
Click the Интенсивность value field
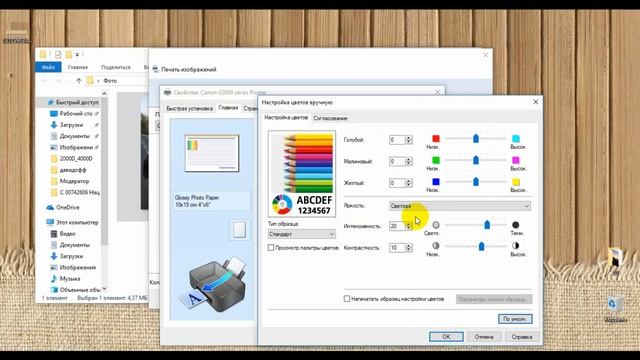(397, 226)
